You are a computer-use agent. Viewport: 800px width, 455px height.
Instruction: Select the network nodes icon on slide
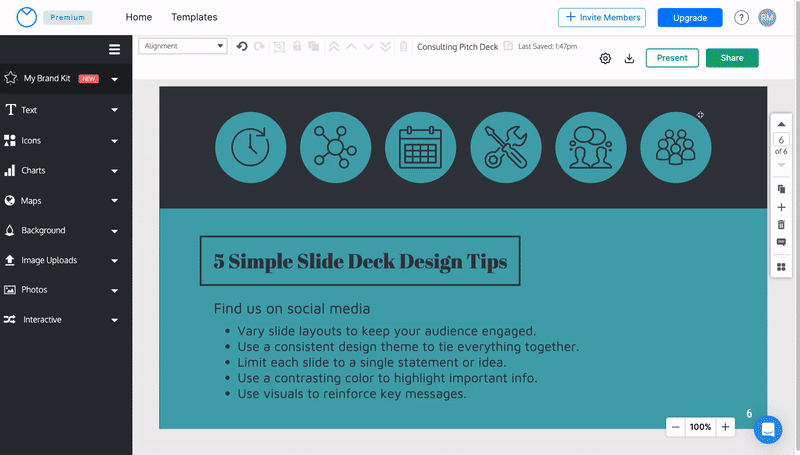coord(336,147)
